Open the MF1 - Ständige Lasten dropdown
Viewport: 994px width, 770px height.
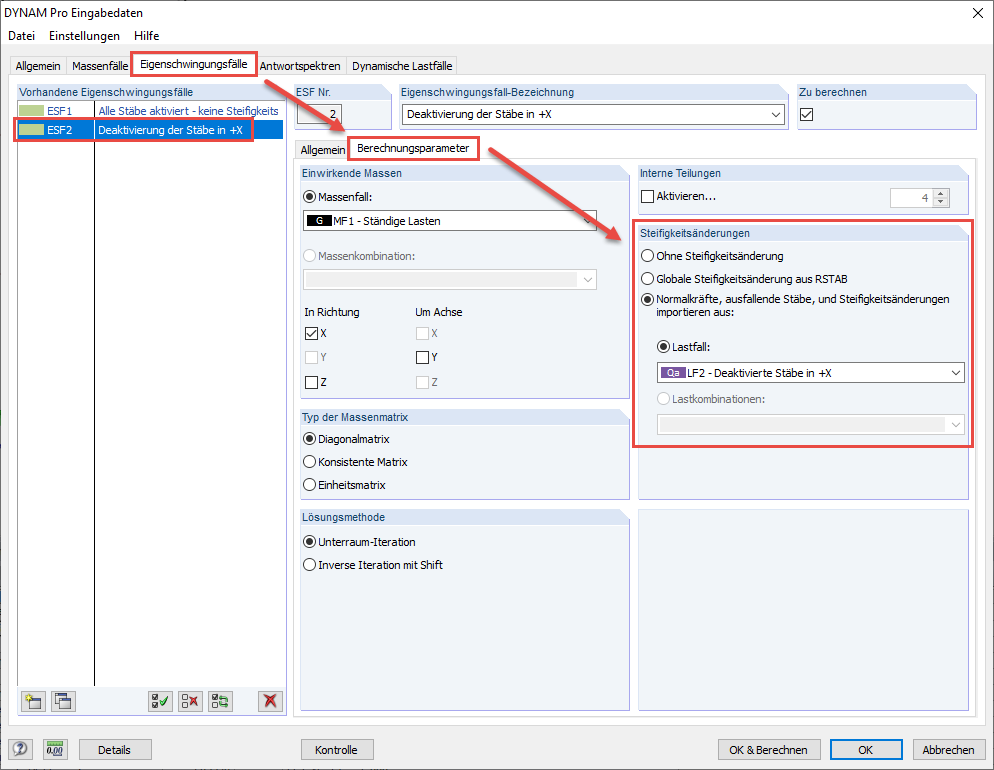pos(588,221)
